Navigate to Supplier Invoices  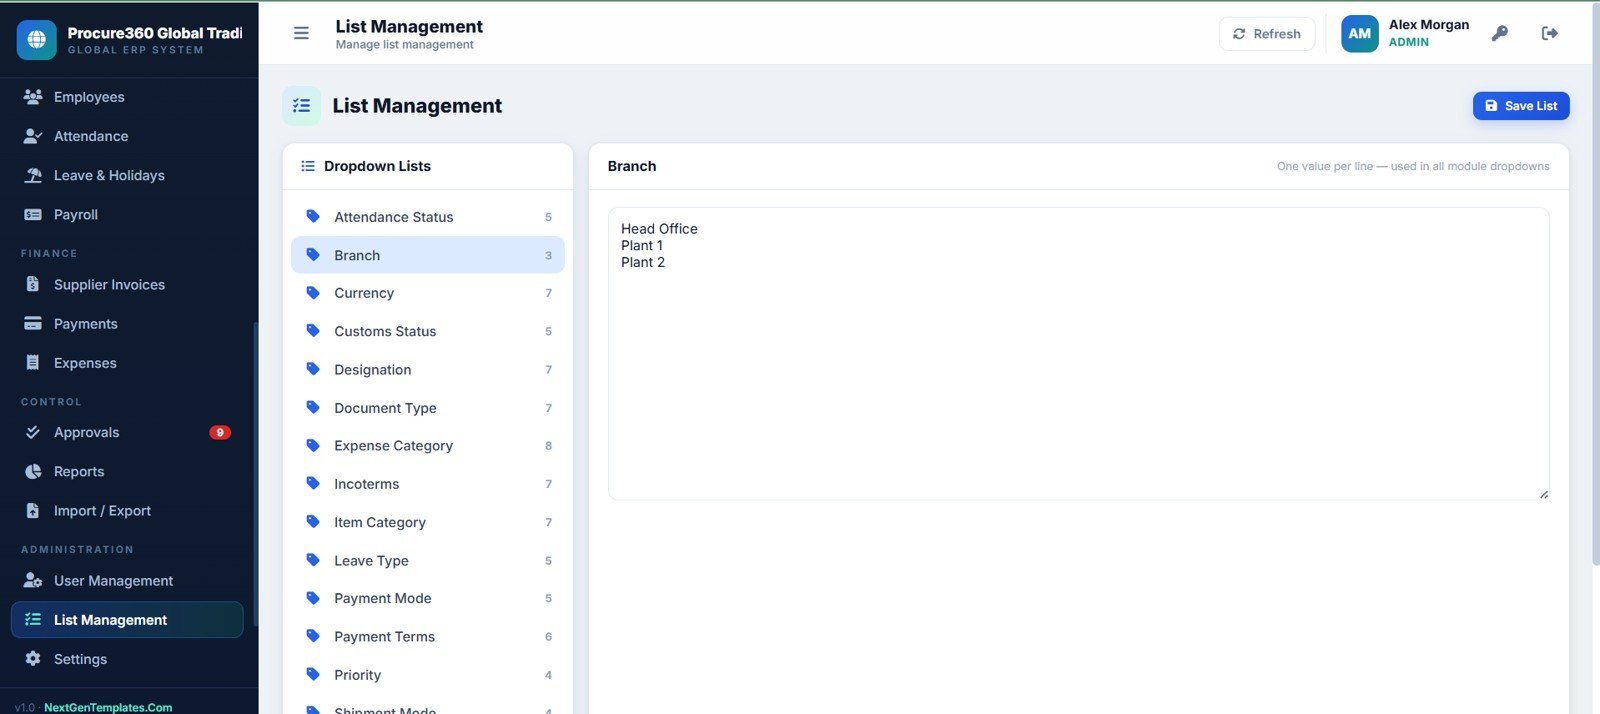pos(127,284)
